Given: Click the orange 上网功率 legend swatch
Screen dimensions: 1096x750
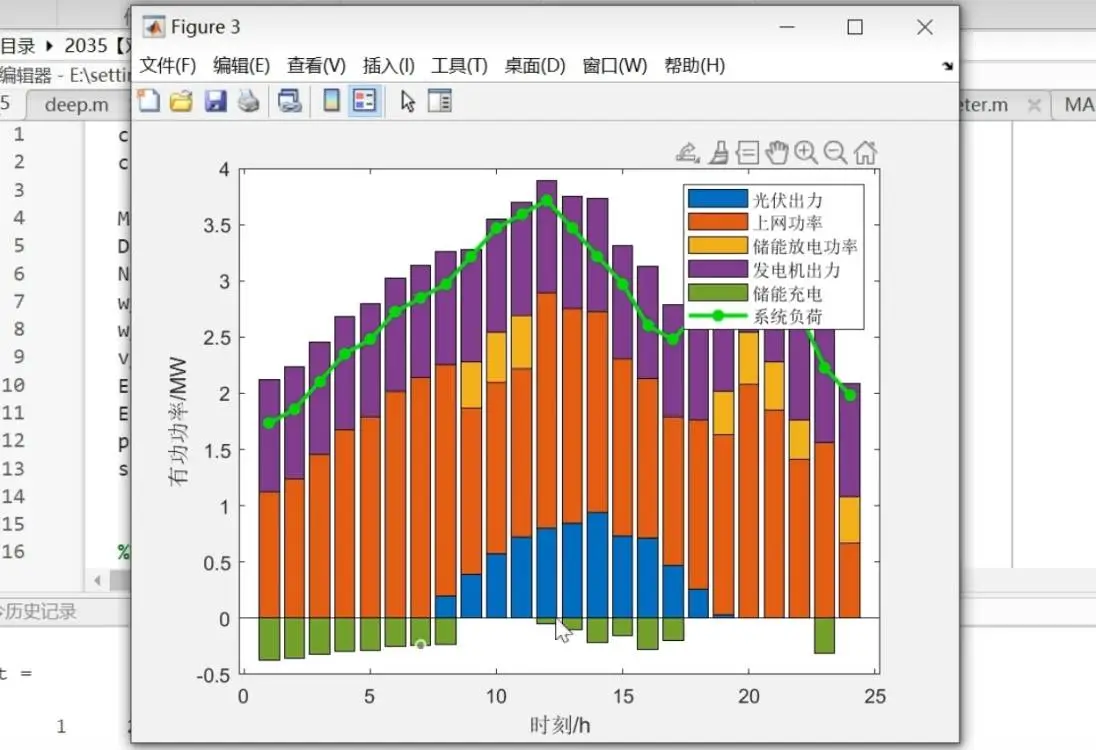Looking at the screenshot, I should pos(718,222).
